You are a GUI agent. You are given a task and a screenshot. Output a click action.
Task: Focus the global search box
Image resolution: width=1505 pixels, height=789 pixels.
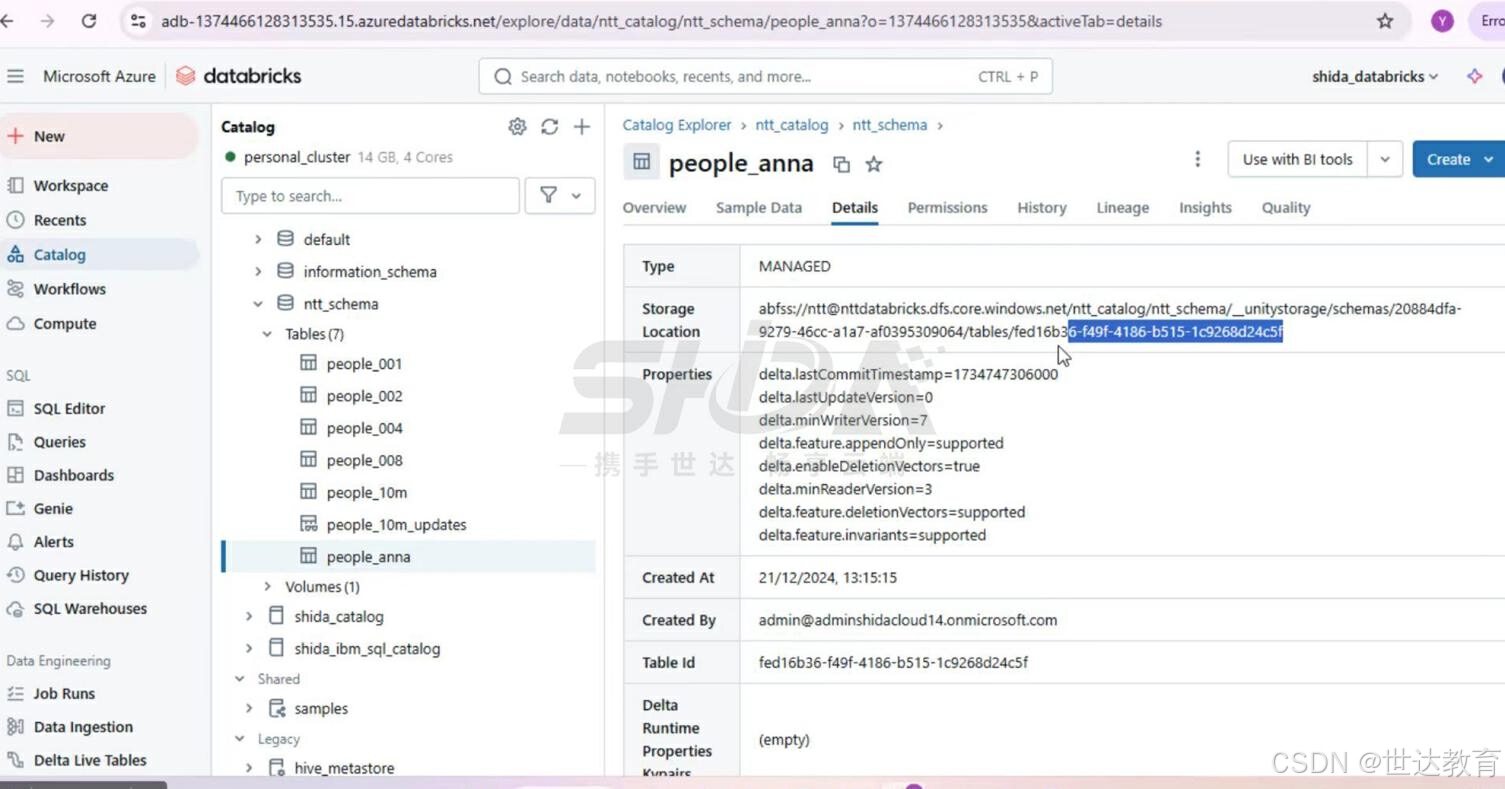(x=766, y=76)
